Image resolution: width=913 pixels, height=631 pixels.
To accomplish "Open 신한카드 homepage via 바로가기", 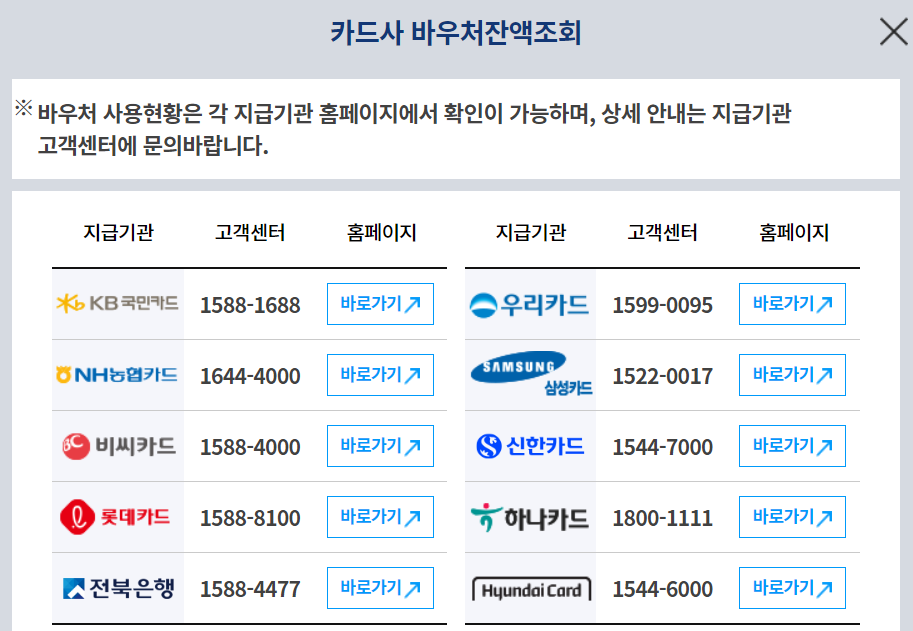I will tap(792, 446).
